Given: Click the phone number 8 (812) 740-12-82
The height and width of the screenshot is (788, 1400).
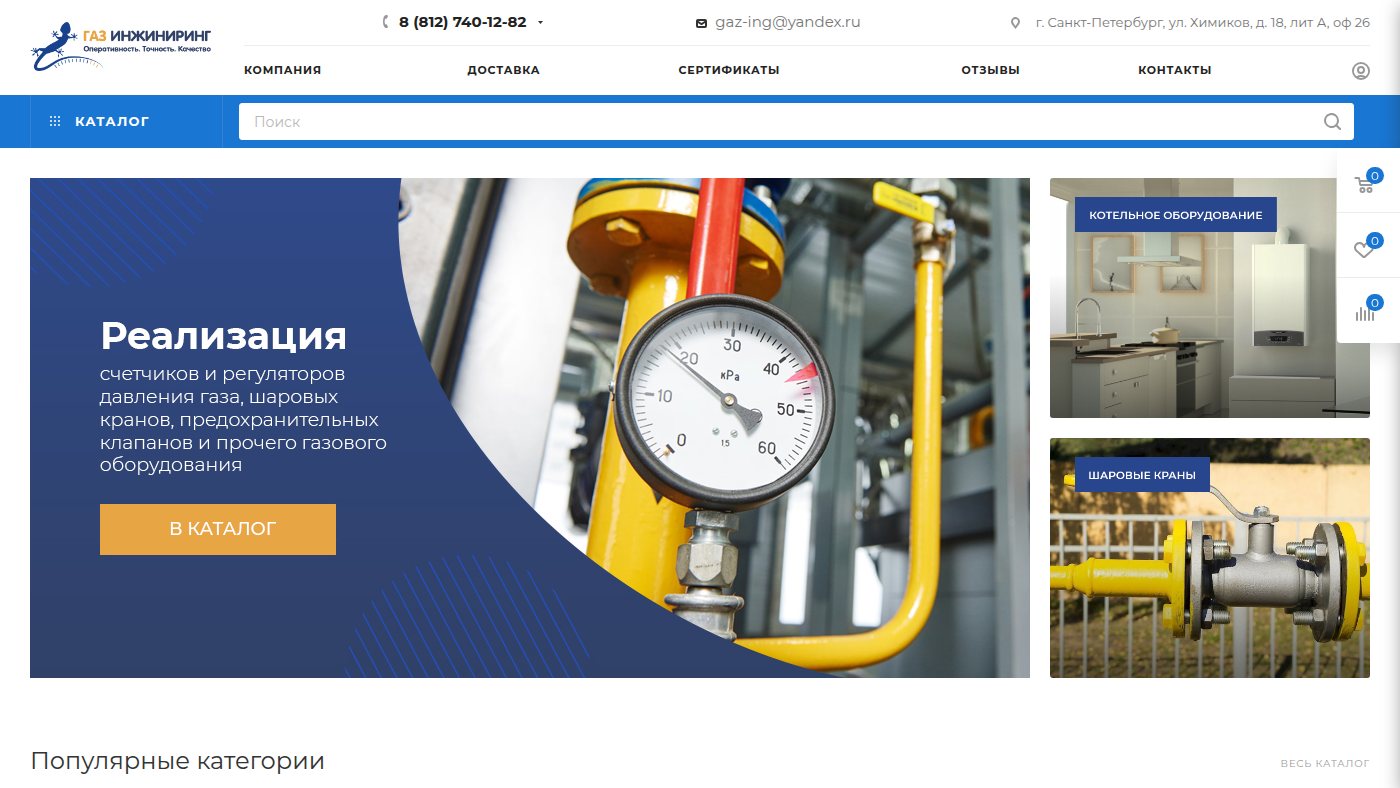Looking at the screenshot, I should click(x=463, y=22).
